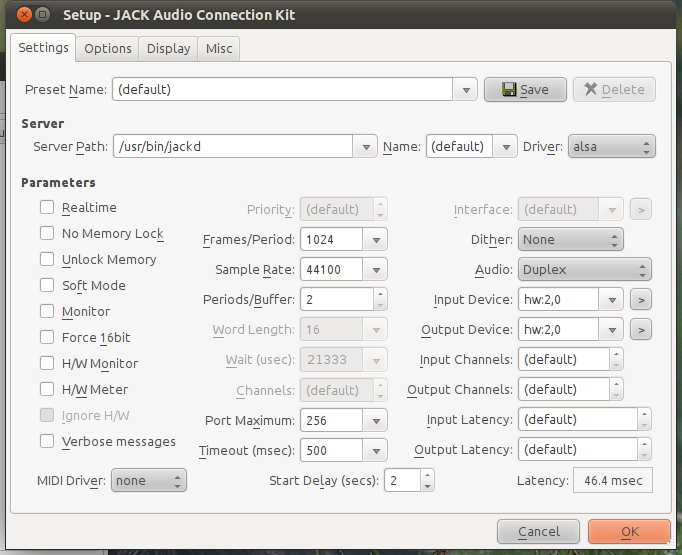
Task: Open the Server Path dropdown list
Action: [365, 147]
